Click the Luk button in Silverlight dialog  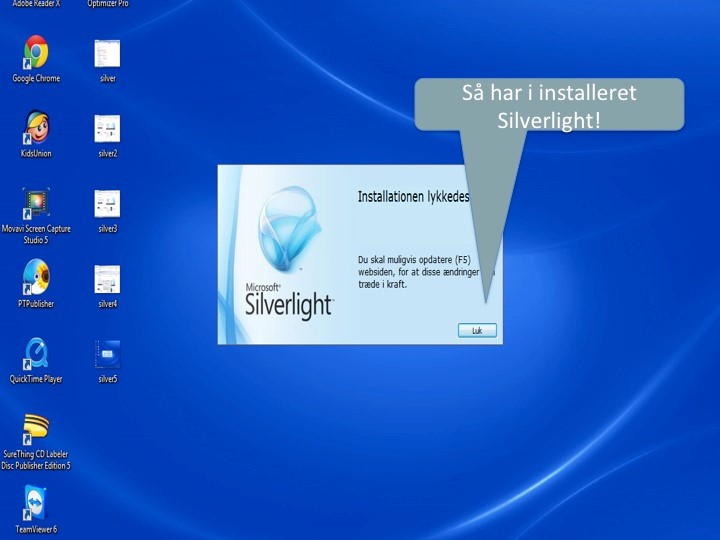477,330
